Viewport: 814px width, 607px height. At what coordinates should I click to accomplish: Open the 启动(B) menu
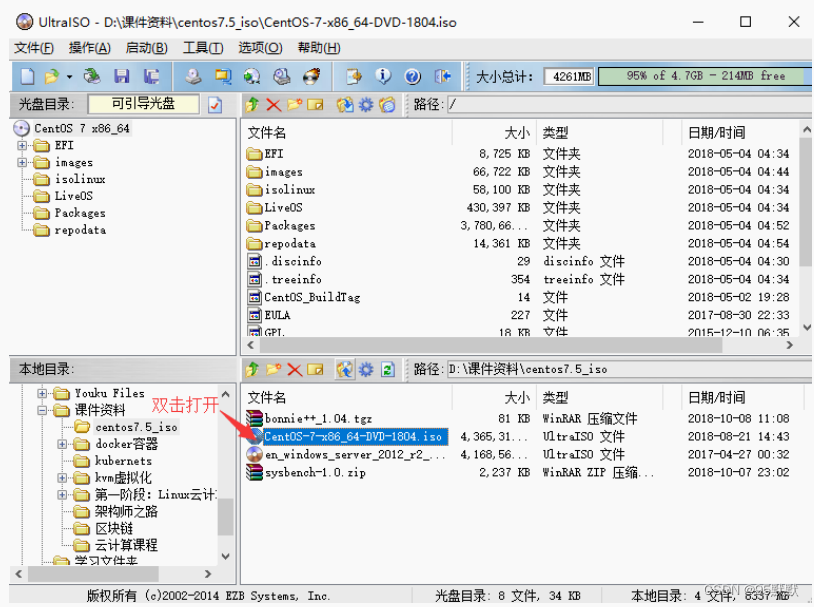(146, 48)
